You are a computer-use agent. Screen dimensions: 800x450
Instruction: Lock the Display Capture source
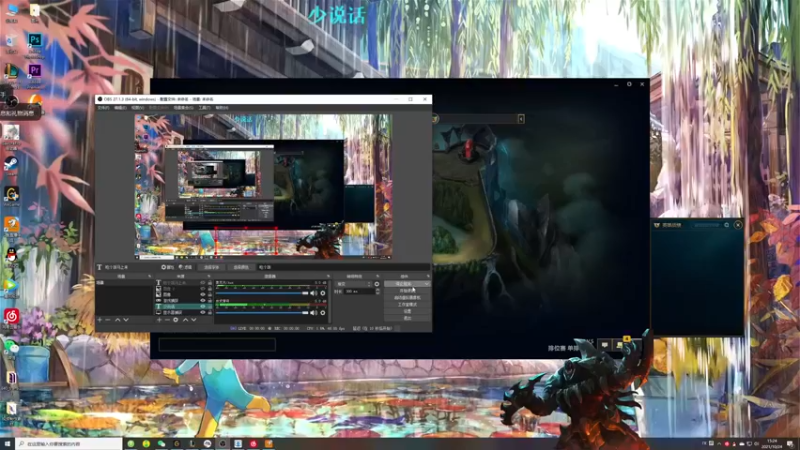pos(210,312)
